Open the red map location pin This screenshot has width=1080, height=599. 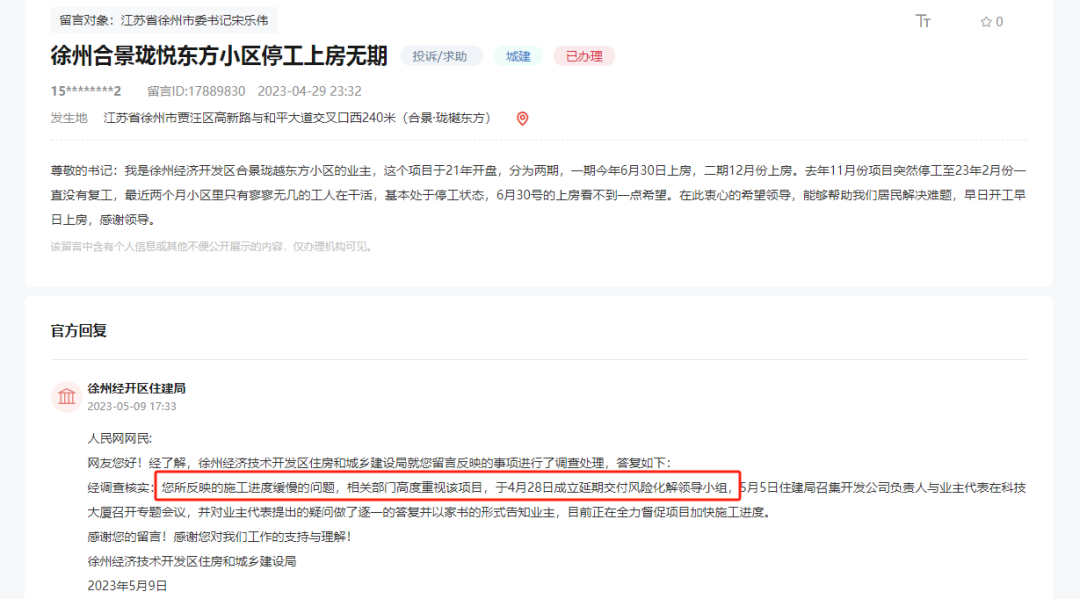[523, 118]
